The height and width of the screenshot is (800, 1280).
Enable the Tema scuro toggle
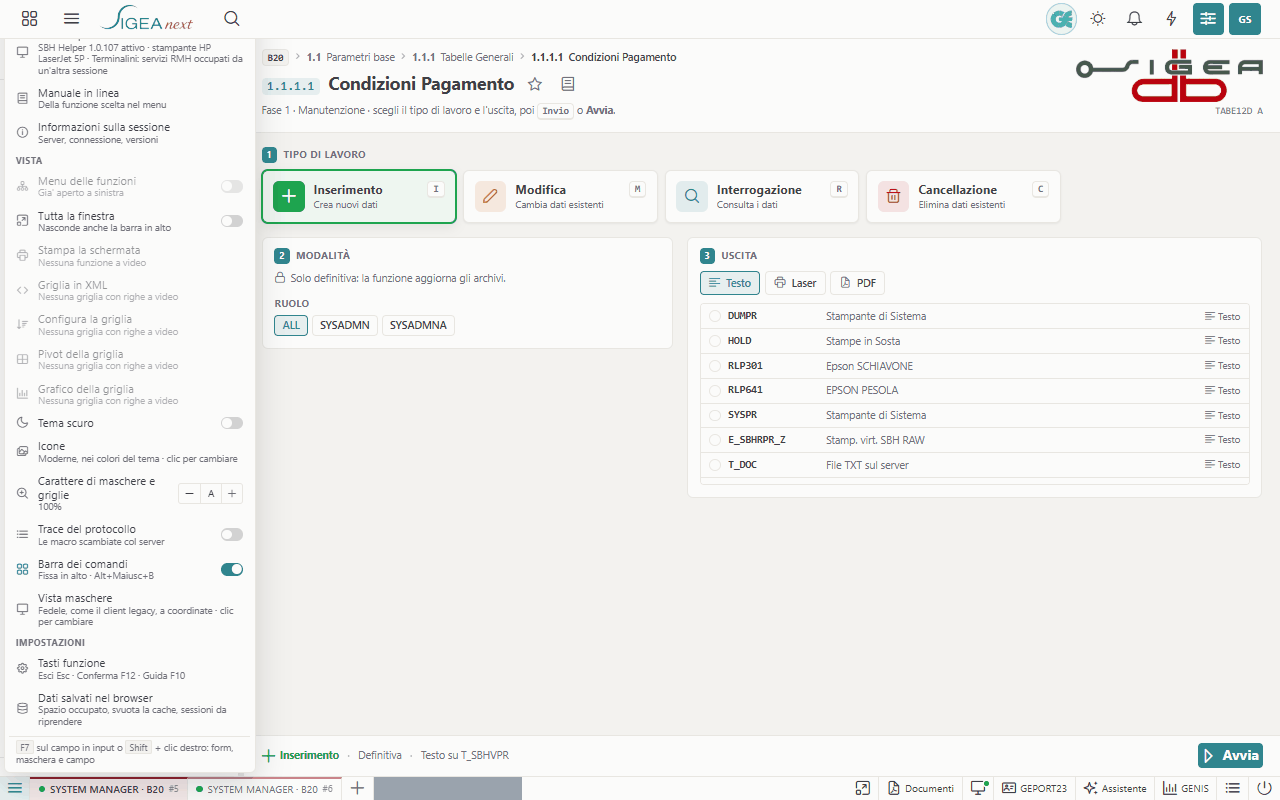pyautogui.click(x=231, y=423)
